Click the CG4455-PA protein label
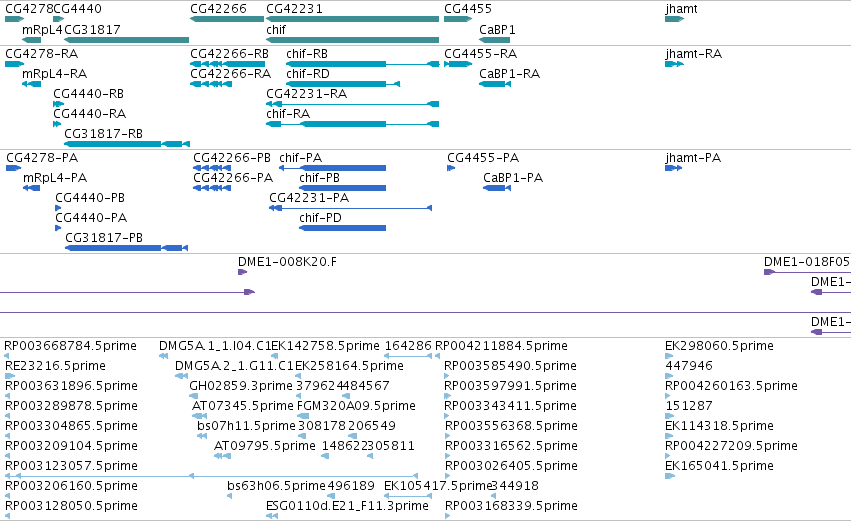The height and width of the screenshot is (521, 851). (x=483, y=158)
